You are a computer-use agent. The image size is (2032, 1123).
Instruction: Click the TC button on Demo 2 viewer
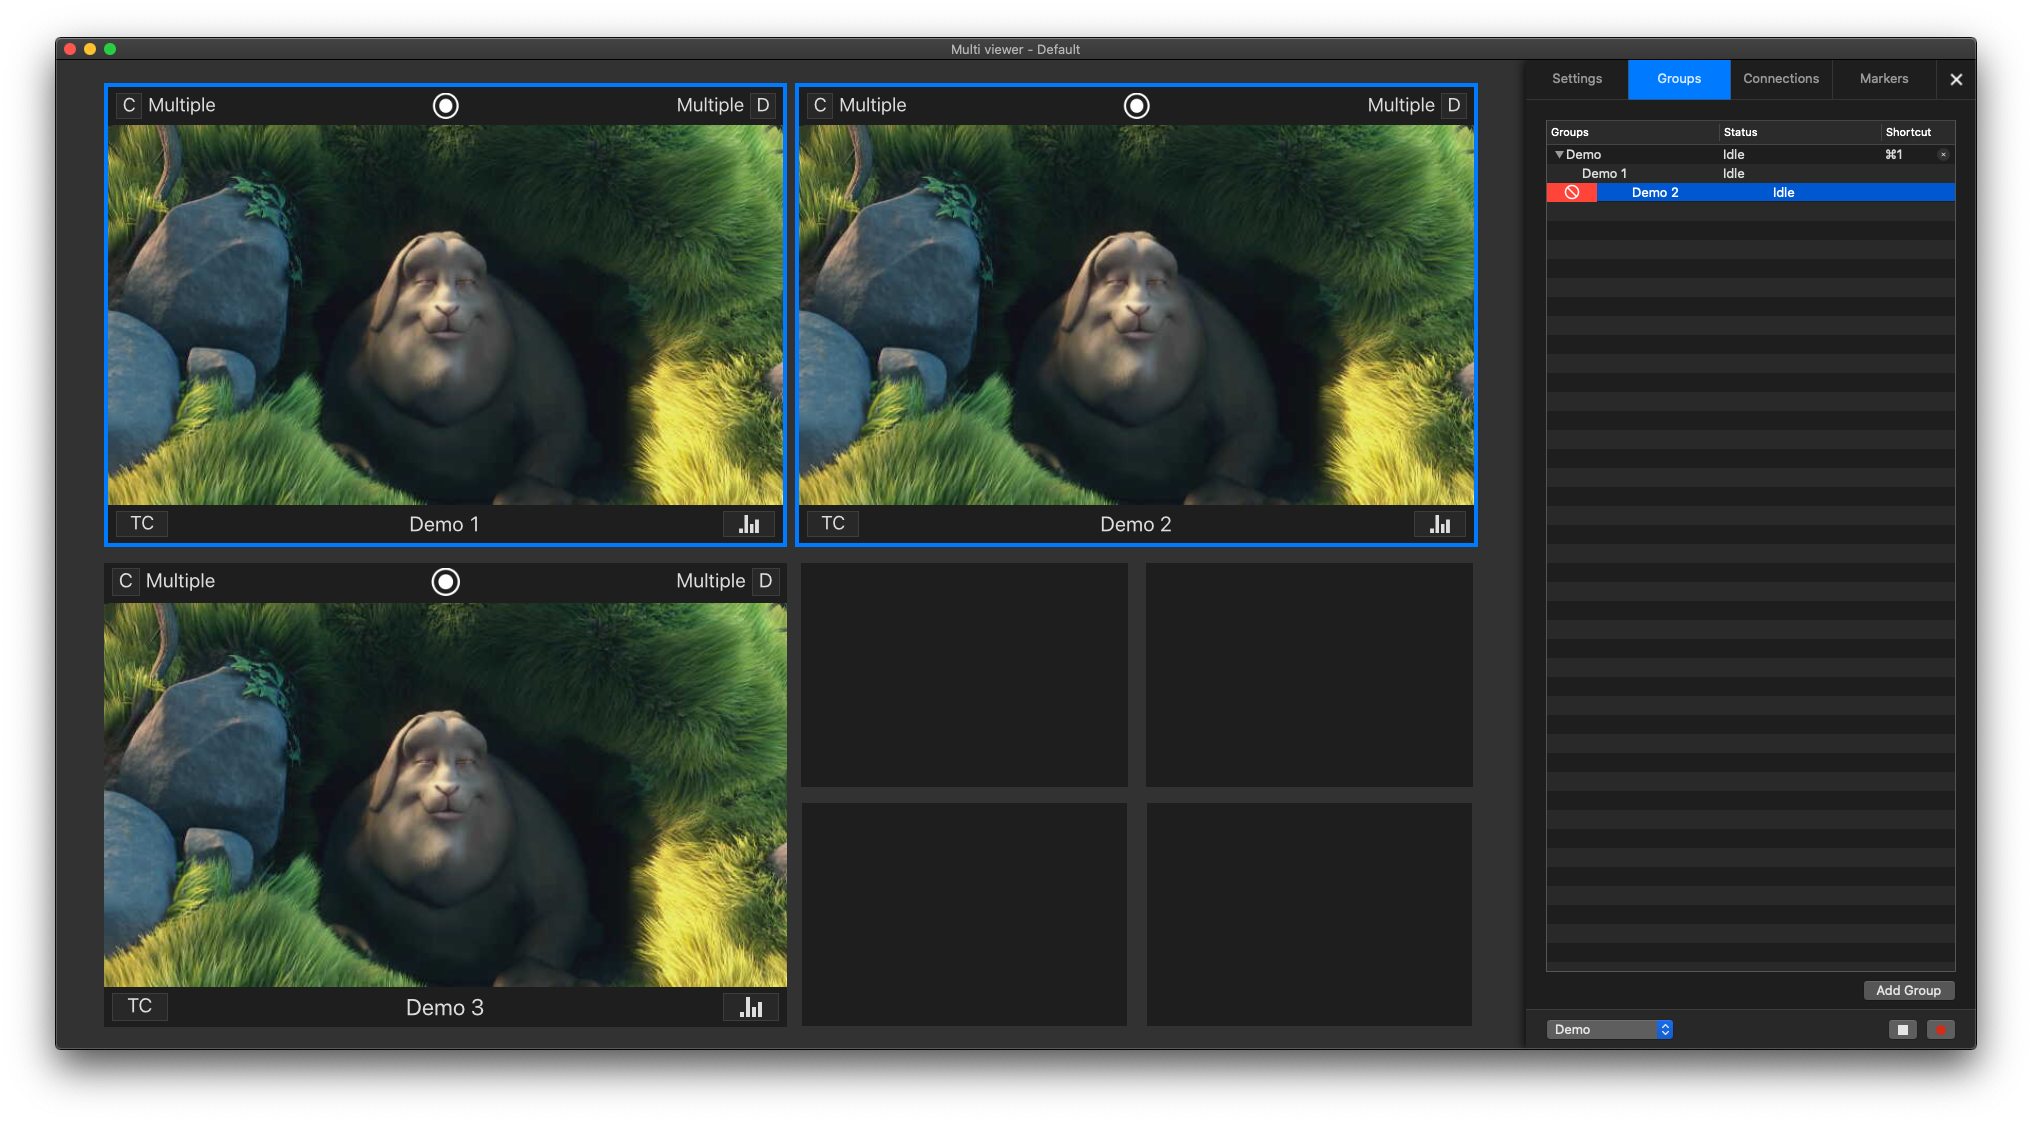point(833,524)
